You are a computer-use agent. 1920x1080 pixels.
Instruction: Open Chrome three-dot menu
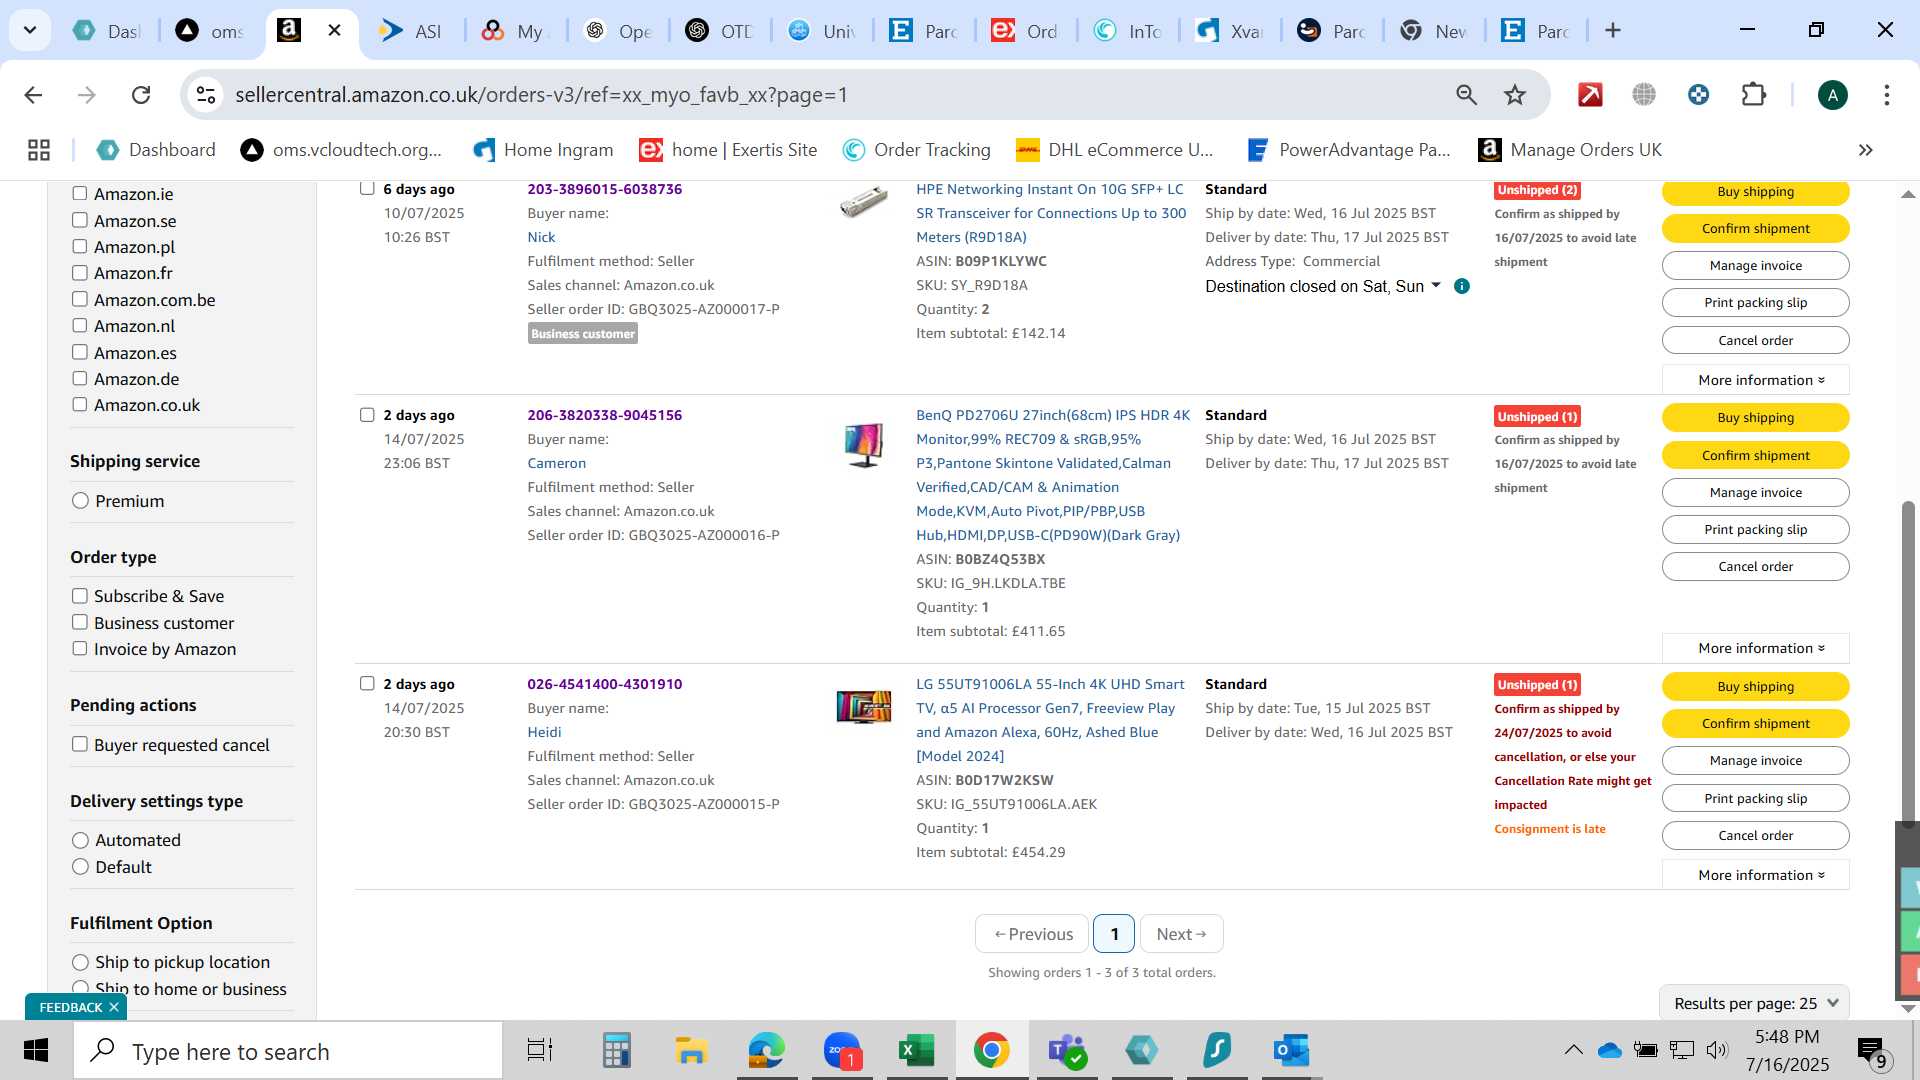1886,95
